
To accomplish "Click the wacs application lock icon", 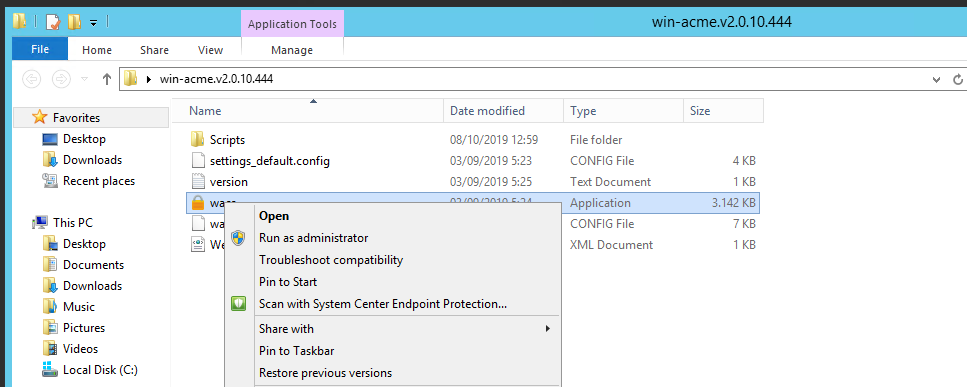I will point(197,202).
